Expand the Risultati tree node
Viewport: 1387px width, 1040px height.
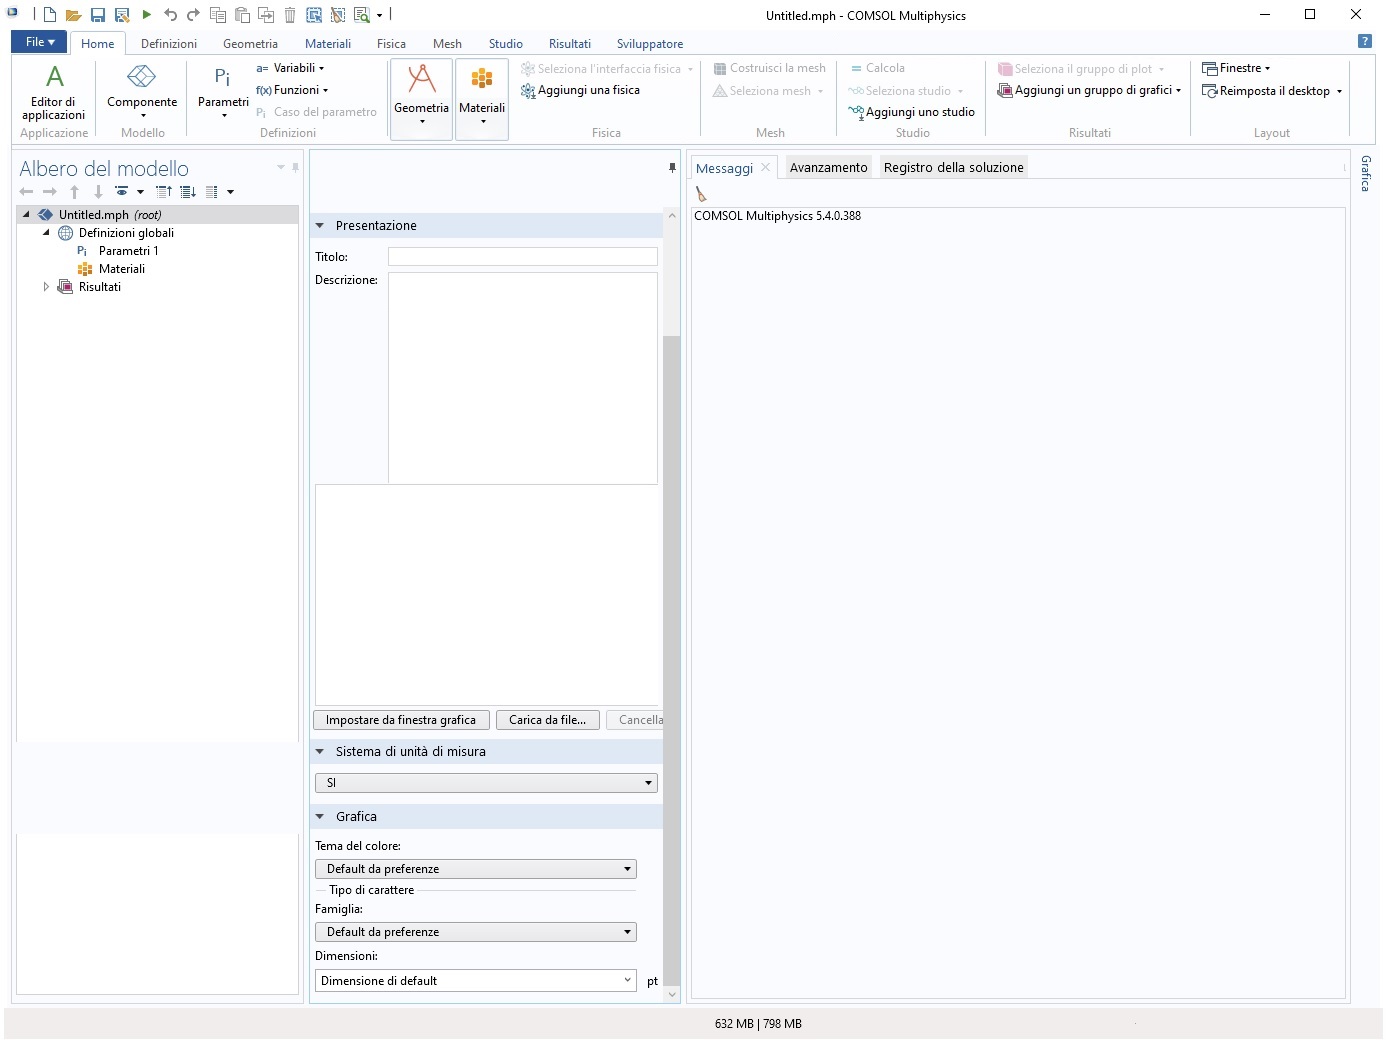[x=46, y=287]
